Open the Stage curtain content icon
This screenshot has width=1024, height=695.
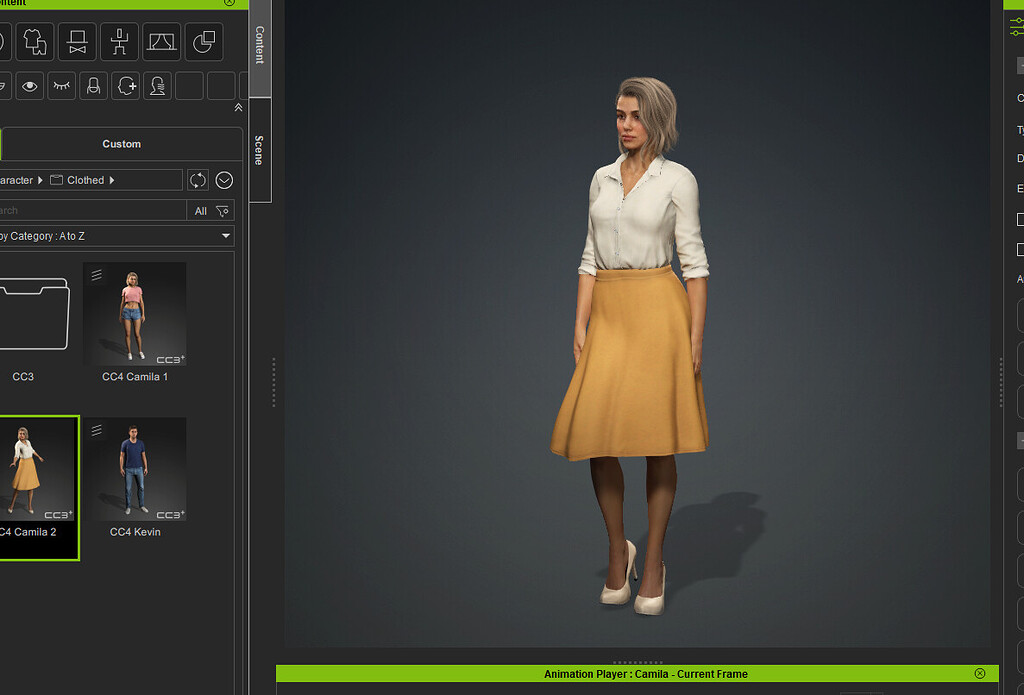[161, 41]
